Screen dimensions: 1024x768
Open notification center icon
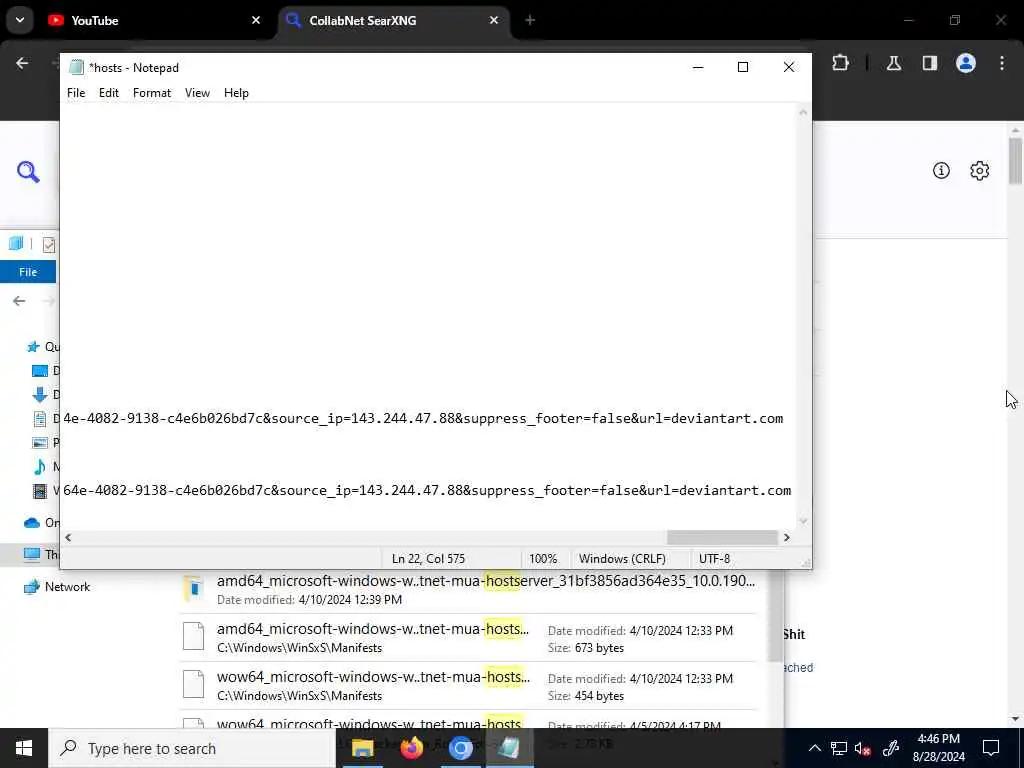(991, 748)
